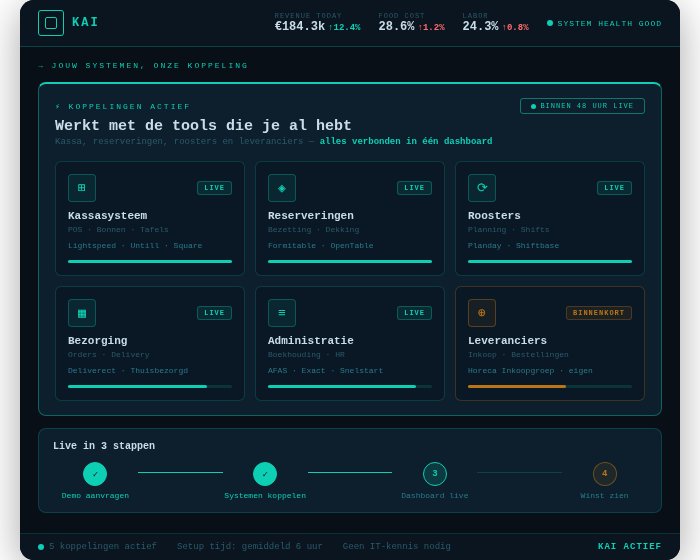Click the Leveranciers card title

coord(507,341)
